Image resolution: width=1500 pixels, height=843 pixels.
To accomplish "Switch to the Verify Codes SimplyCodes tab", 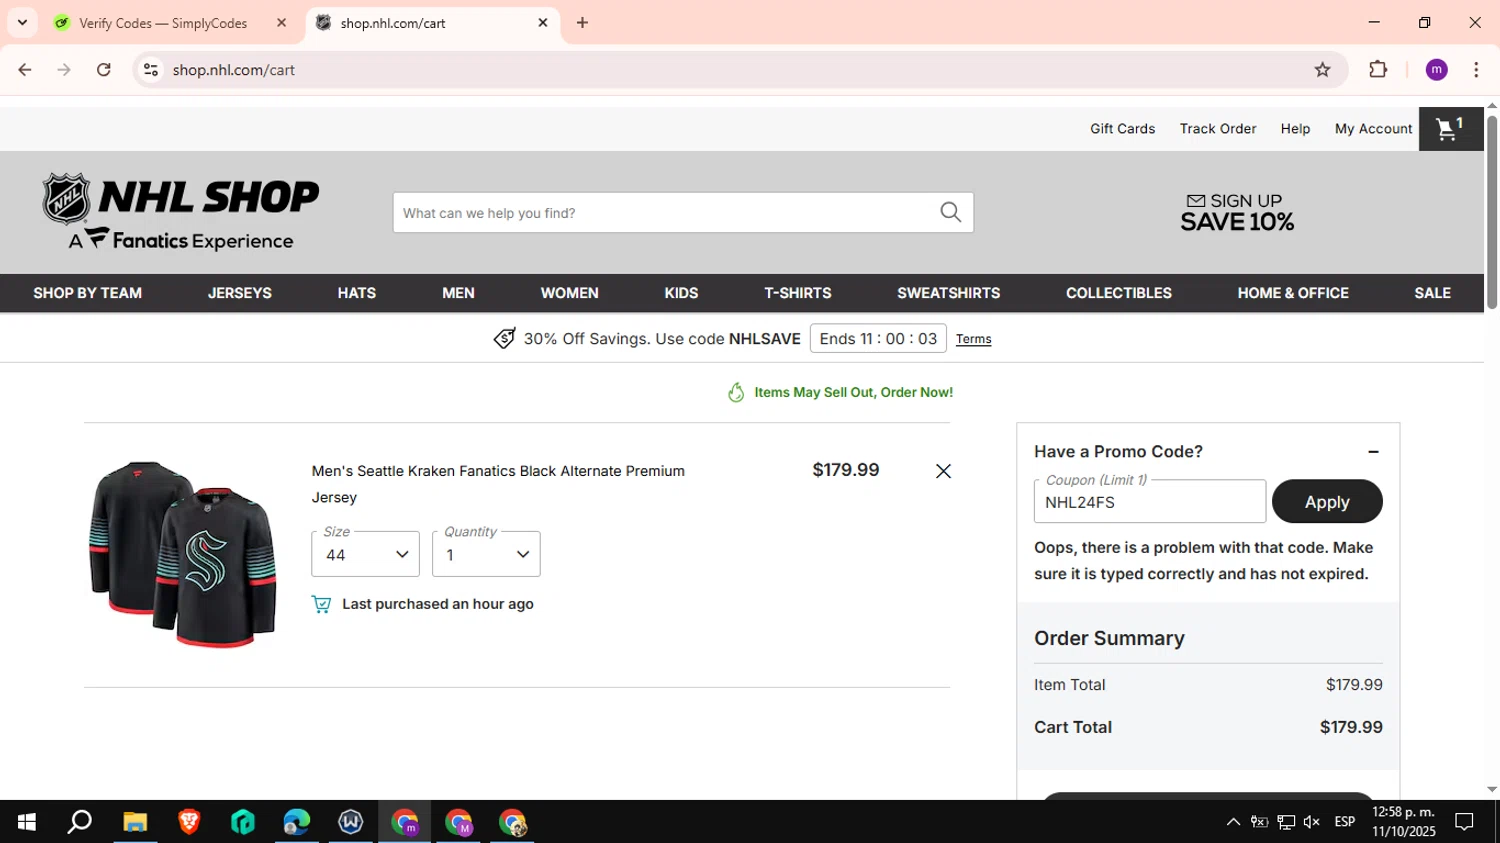I will coord(163,22).
